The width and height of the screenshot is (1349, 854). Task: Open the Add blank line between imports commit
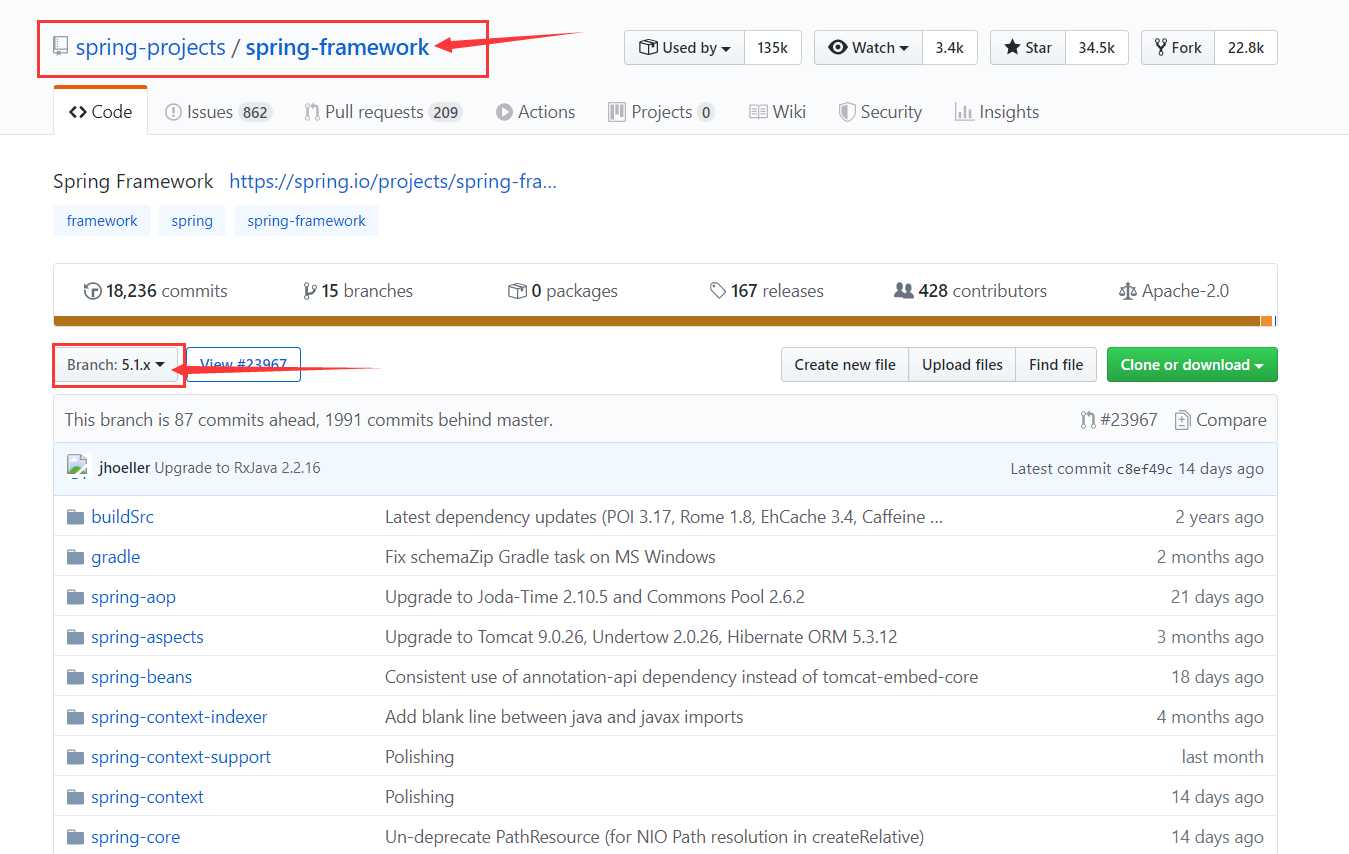click(564, 717)
